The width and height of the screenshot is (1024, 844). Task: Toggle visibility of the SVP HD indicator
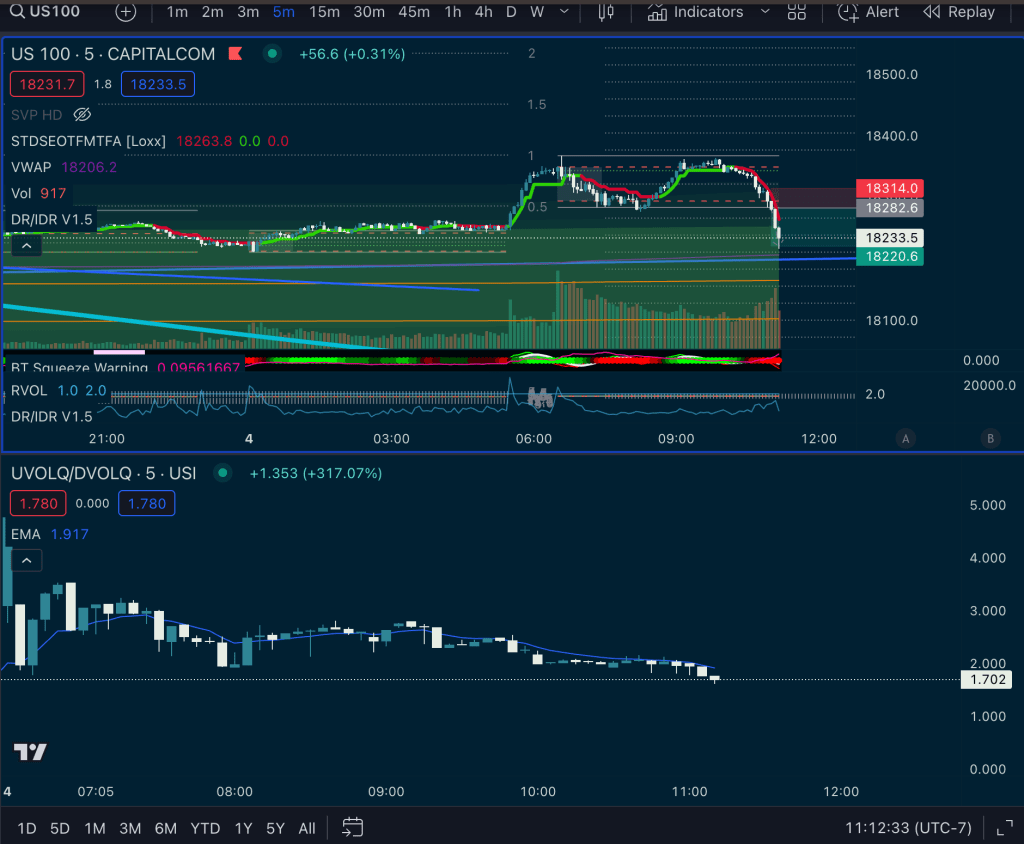click(83, 114)
